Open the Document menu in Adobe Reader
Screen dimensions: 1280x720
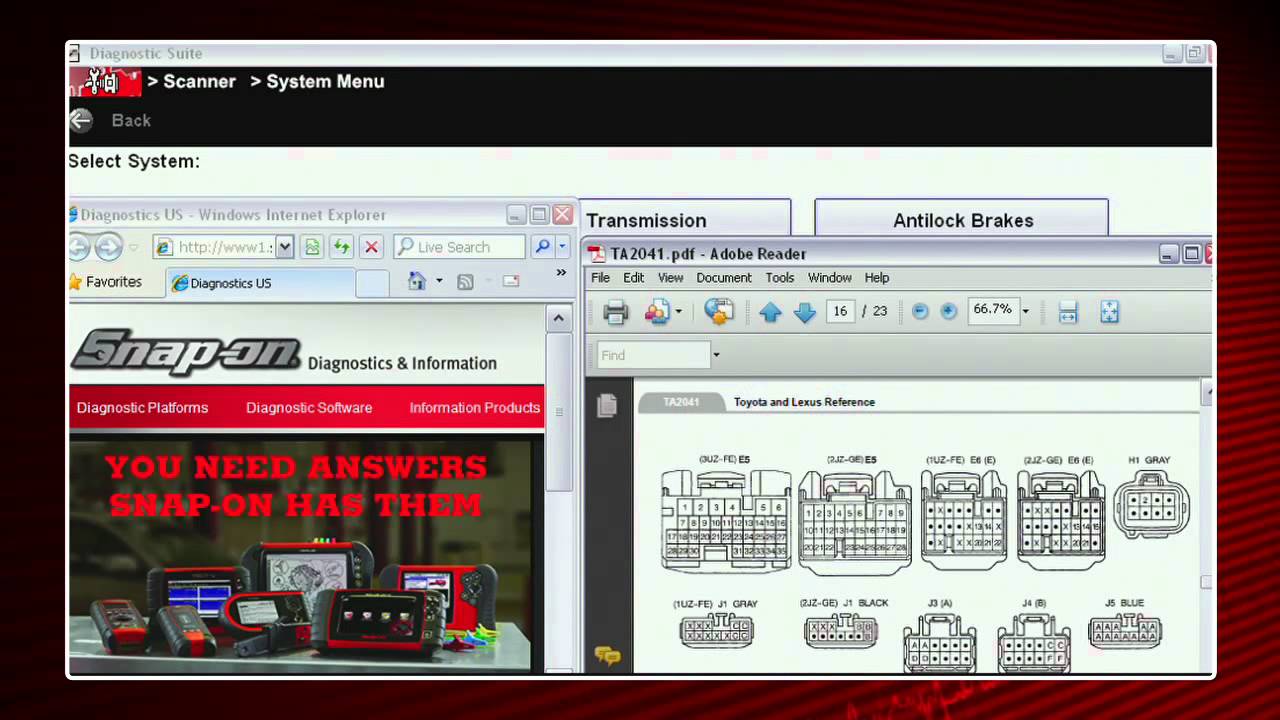pyautogui.click(x=724, y=278)
